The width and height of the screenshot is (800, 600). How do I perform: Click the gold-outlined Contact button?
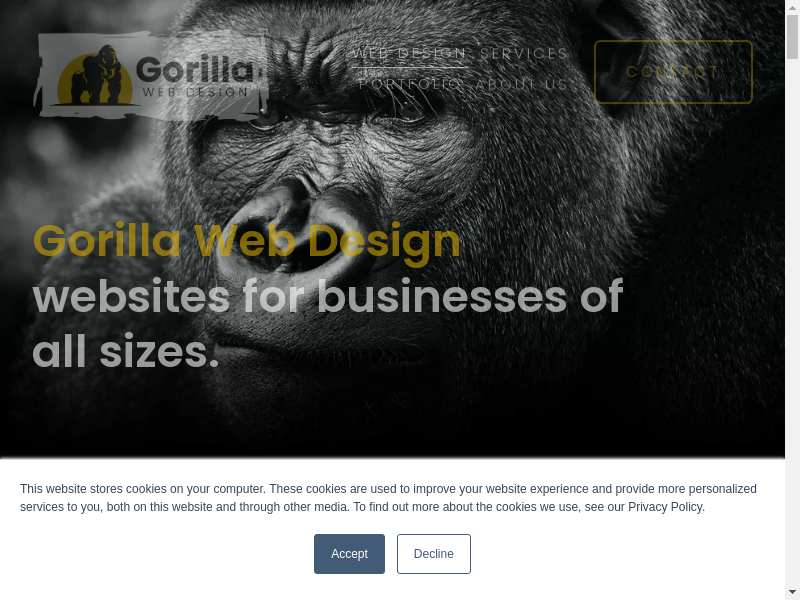tap(673, 72)
